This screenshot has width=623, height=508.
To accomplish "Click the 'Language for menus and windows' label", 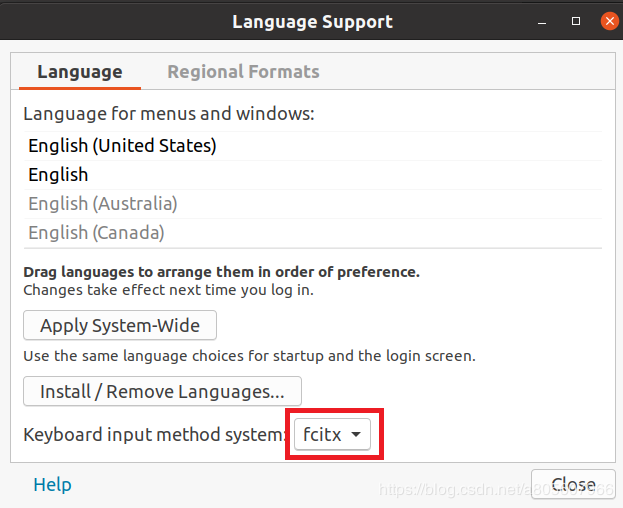I will pos(169,114).
